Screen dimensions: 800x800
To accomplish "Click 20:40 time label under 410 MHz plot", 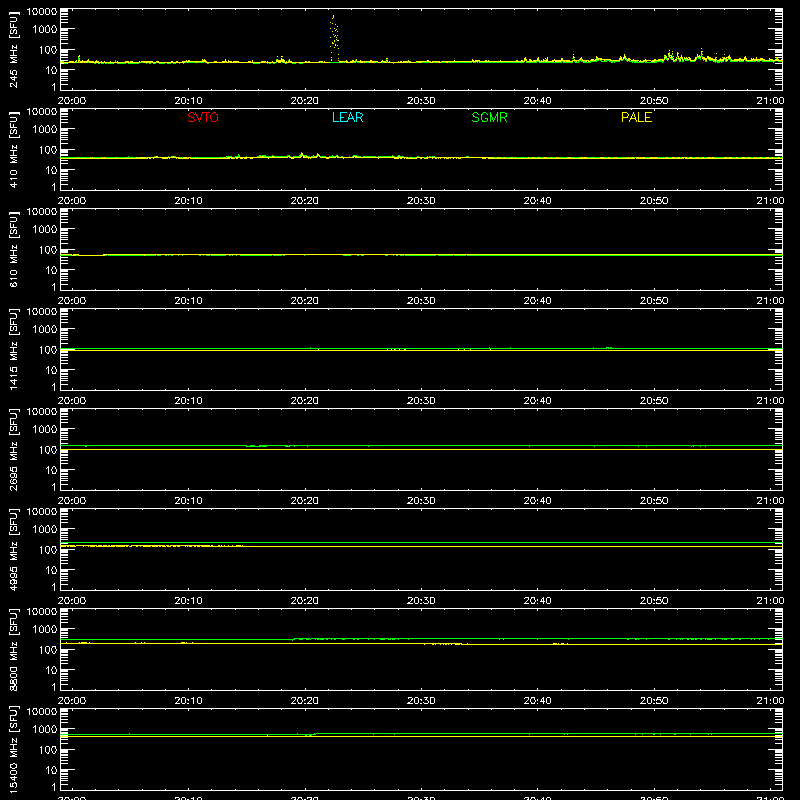I will (537, 201).
